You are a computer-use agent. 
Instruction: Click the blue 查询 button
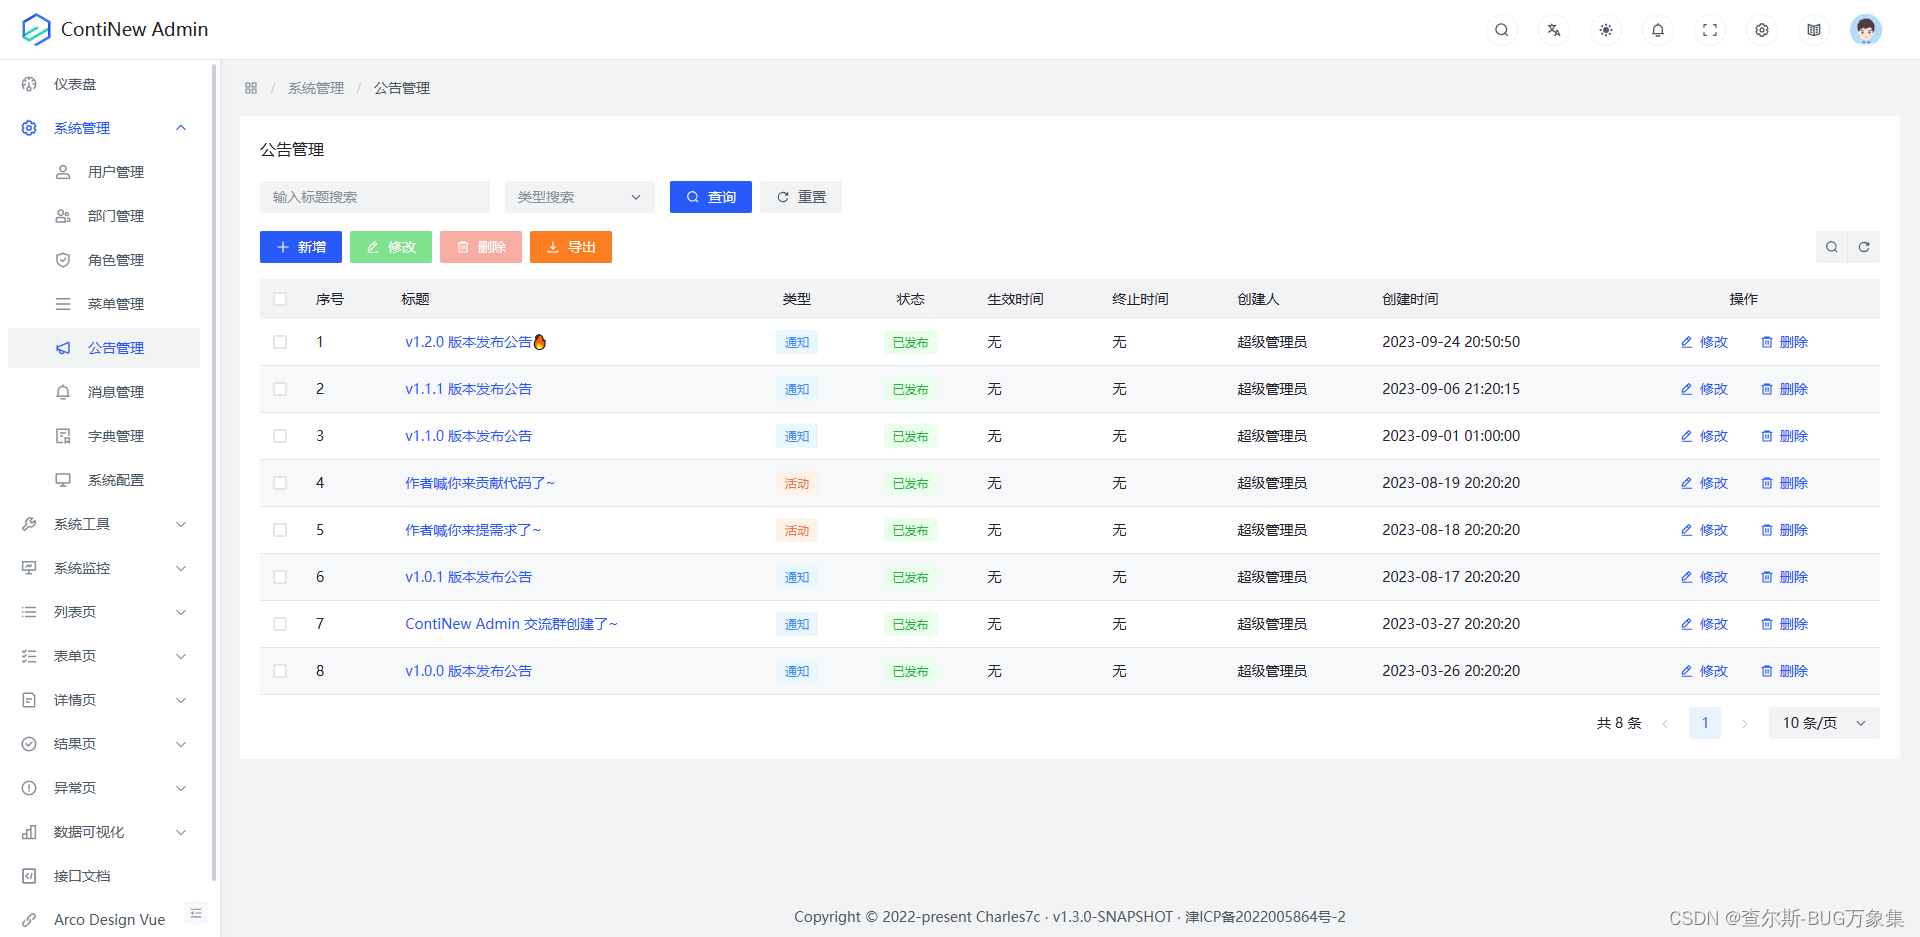click(711, 197)
